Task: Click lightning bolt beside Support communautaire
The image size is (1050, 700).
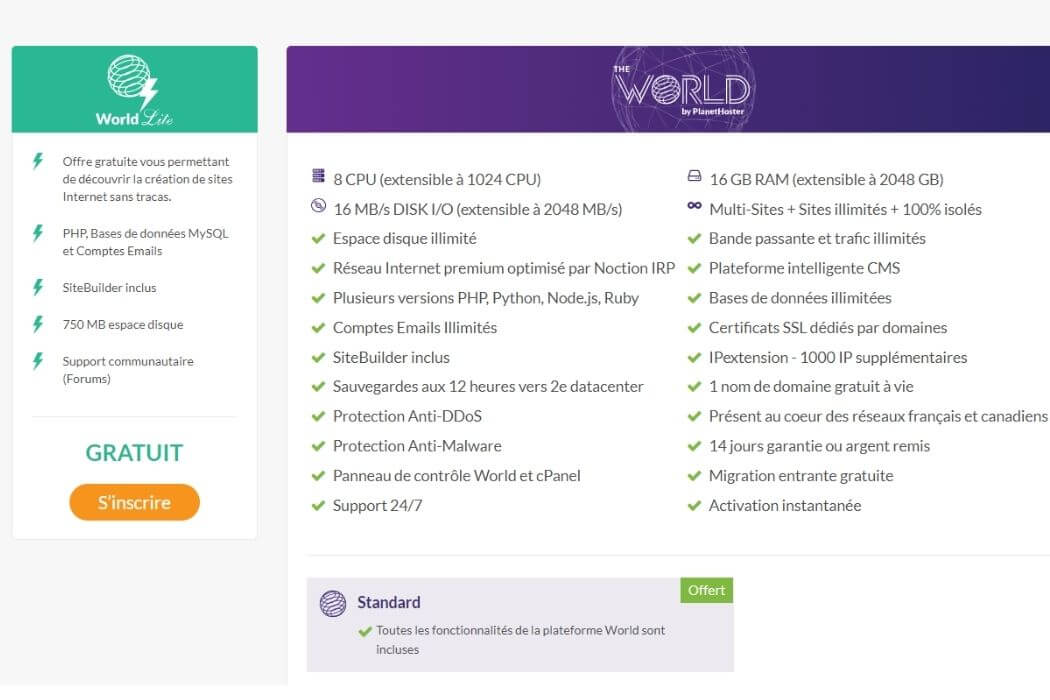Action: click(x=38, y=360)
